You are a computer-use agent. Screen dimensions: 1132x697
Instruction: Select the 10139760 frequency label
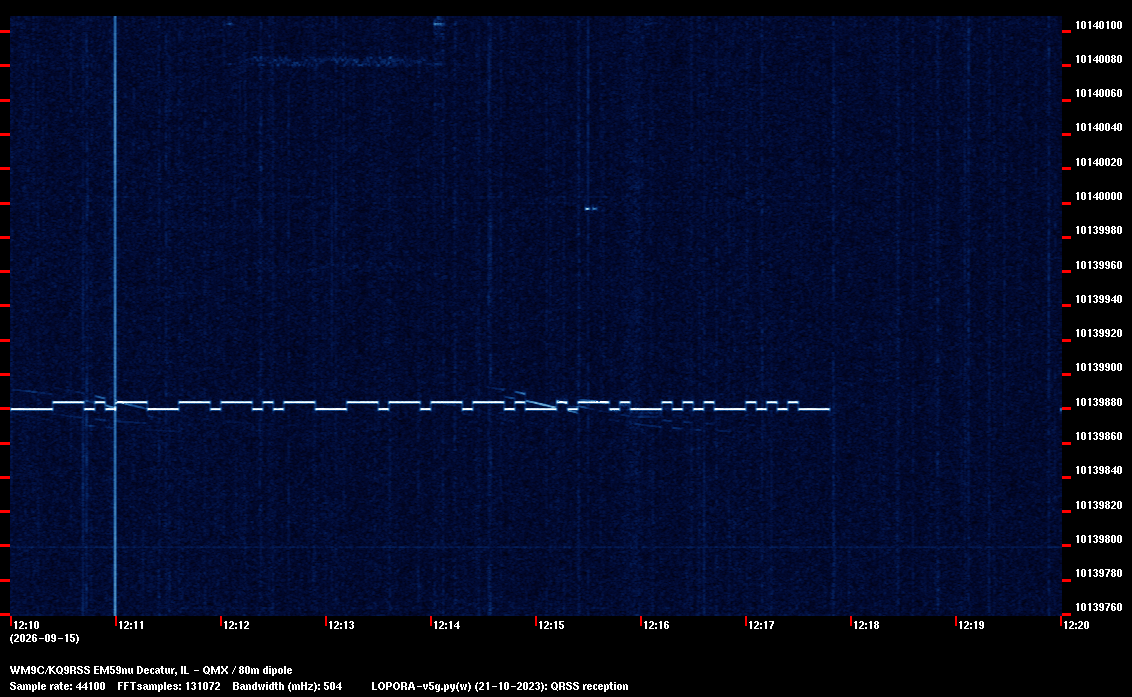point(1099,607)
